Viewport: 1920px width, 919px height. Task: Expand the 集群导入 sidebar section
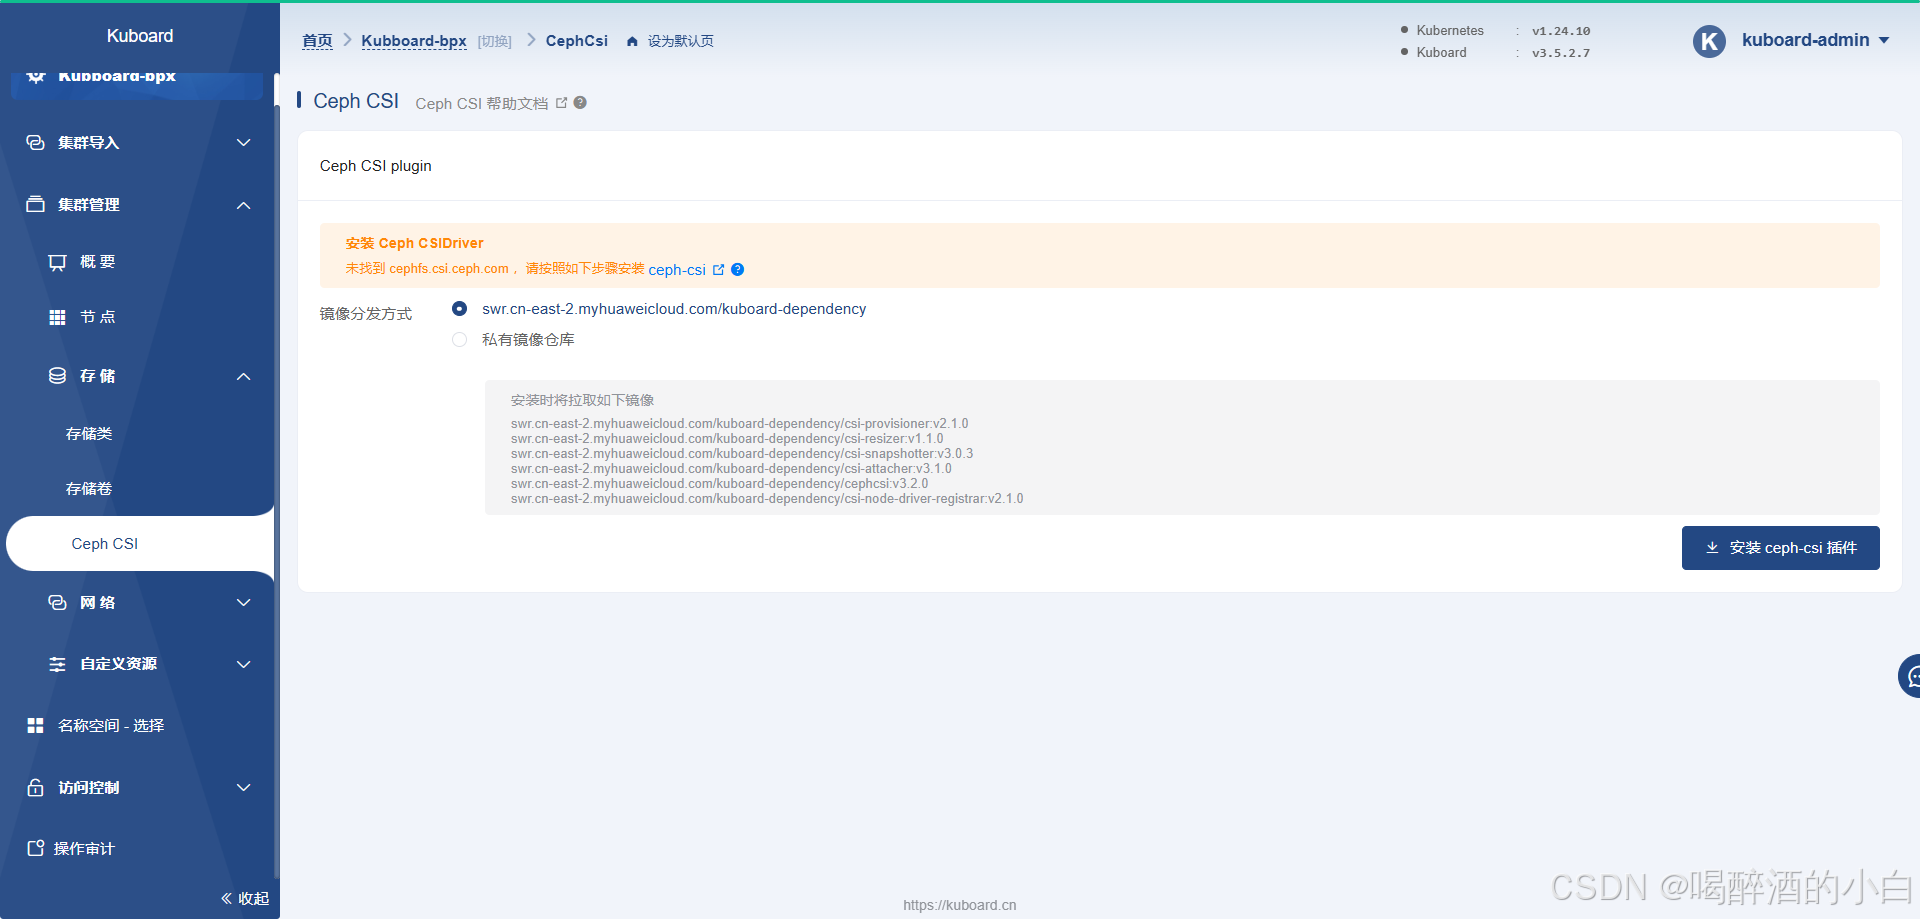click(243, 143)
